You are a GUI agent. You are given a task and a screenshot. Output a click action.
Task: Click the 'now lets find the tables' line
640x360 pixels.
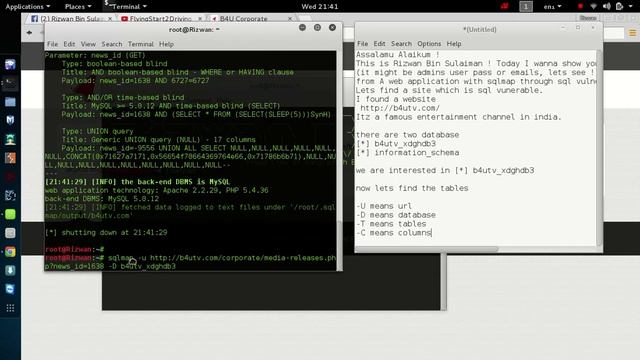tap(412, 188)
